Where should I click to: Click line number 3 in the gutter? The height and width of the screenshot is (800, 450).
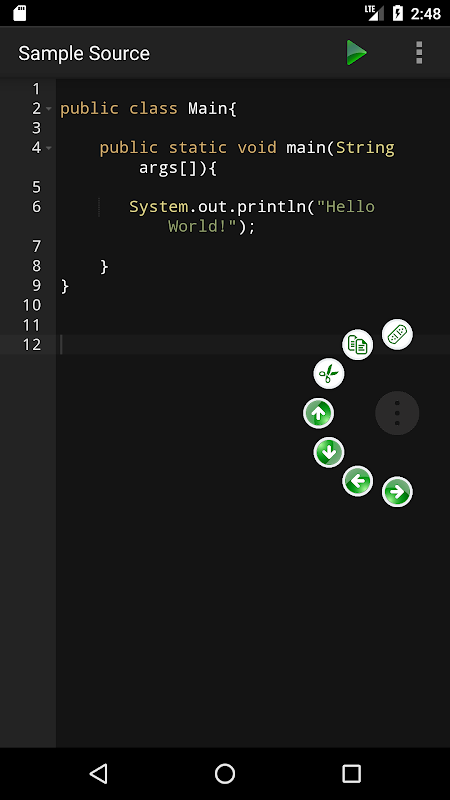point(36,128)
